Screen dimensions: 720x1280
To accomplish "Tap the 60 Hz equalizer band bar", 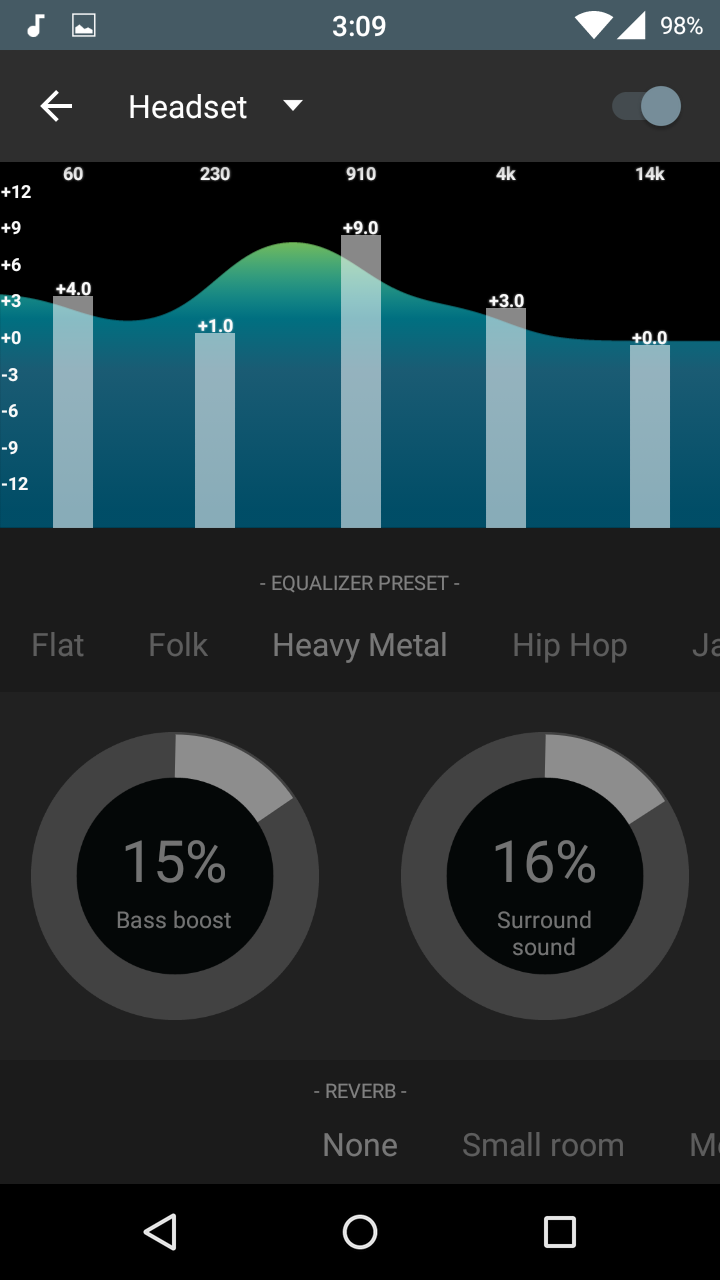I will pos(73,412).
